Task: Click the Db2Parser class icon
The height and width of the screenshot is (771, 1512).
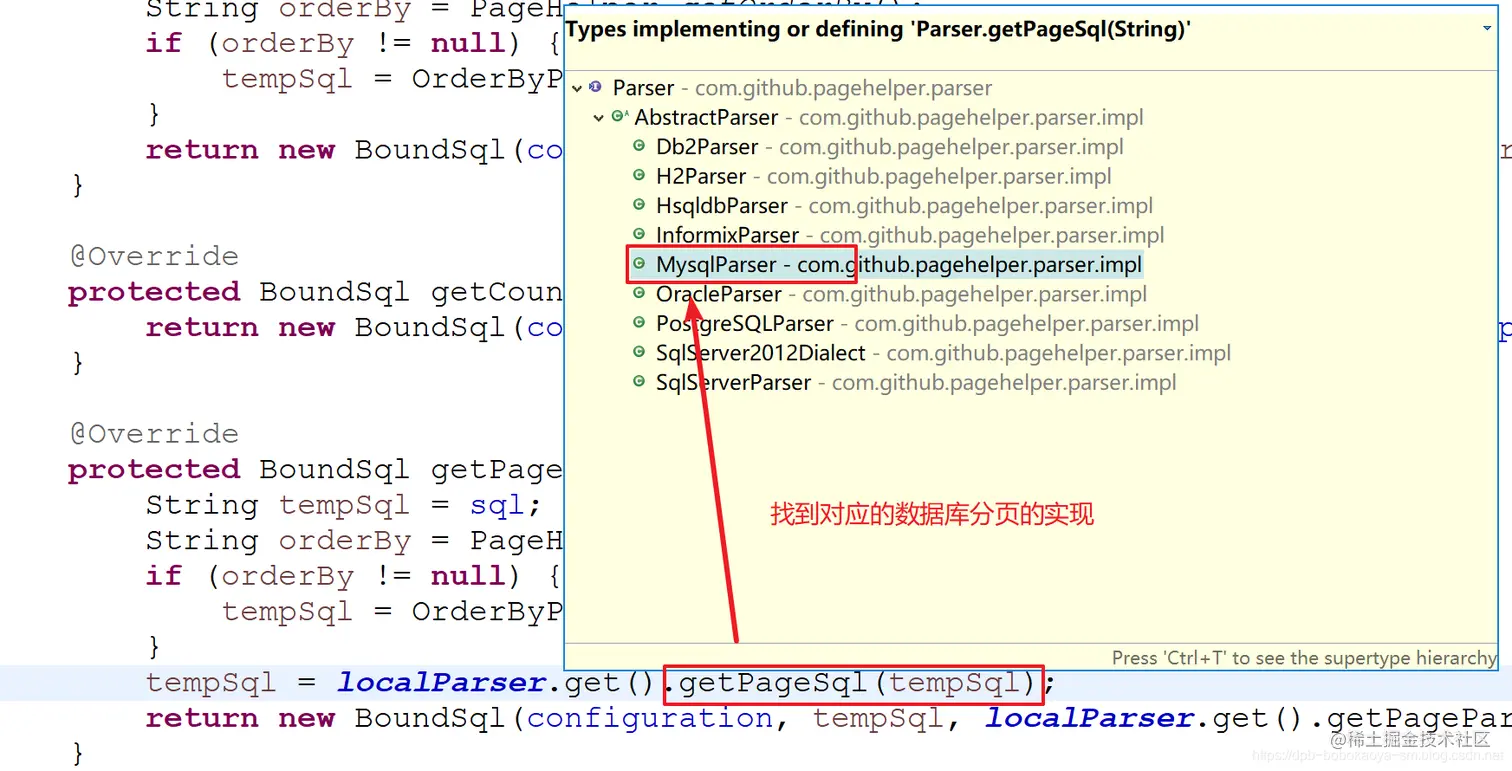Action: pos(639,147)
